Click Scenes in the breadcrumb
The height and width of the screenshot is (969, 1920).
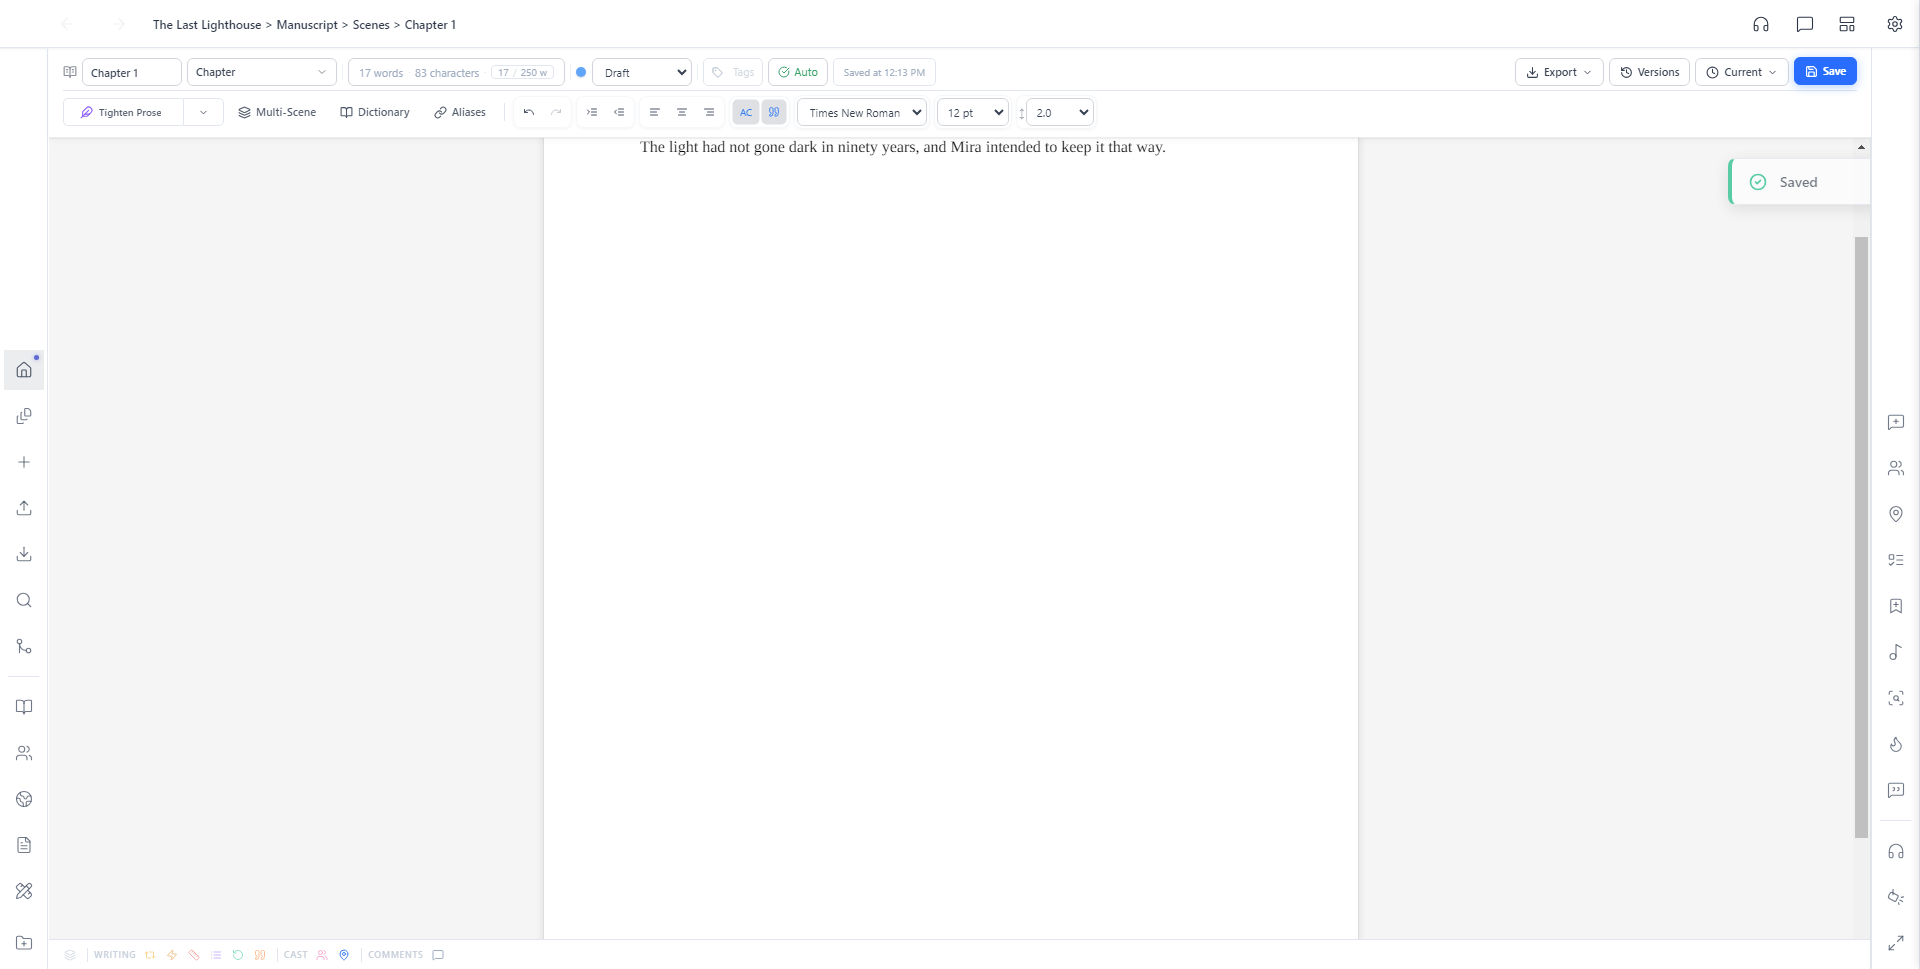tap(371, 25)
